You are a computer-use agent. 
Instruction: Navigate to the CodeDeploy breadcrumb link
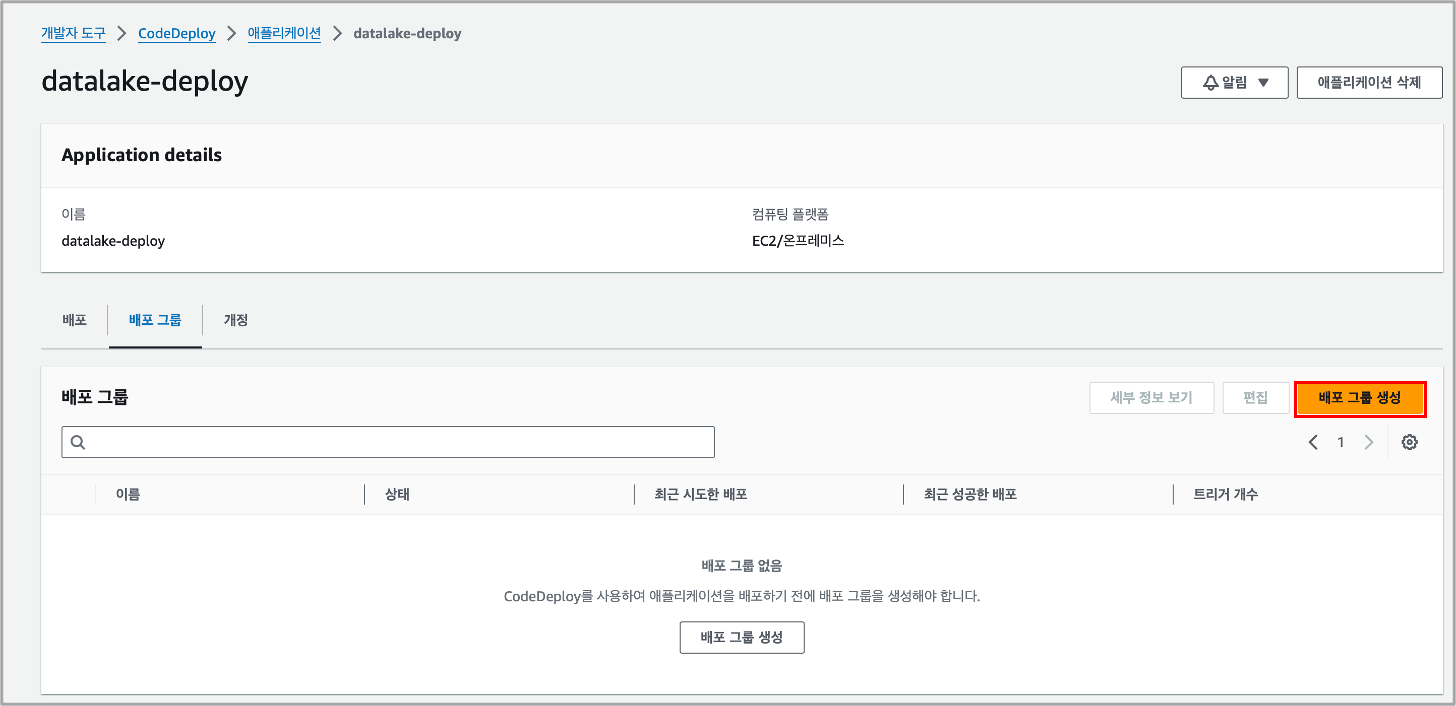coord(177,33)
